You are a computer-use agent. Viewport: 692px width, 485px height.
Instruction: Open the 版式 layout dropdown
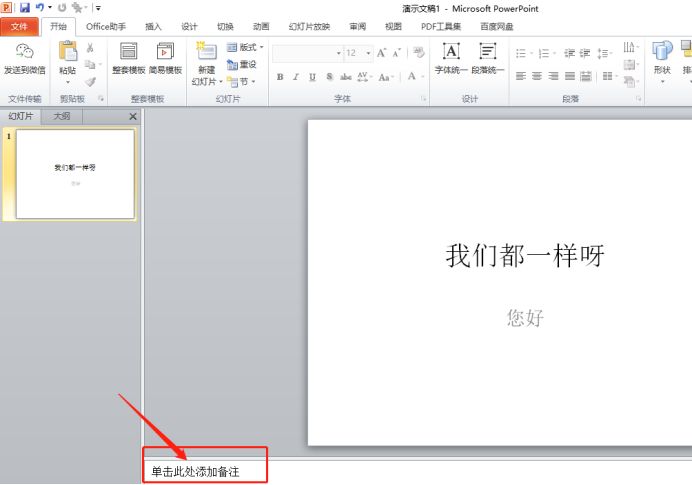tap(245, 47)
